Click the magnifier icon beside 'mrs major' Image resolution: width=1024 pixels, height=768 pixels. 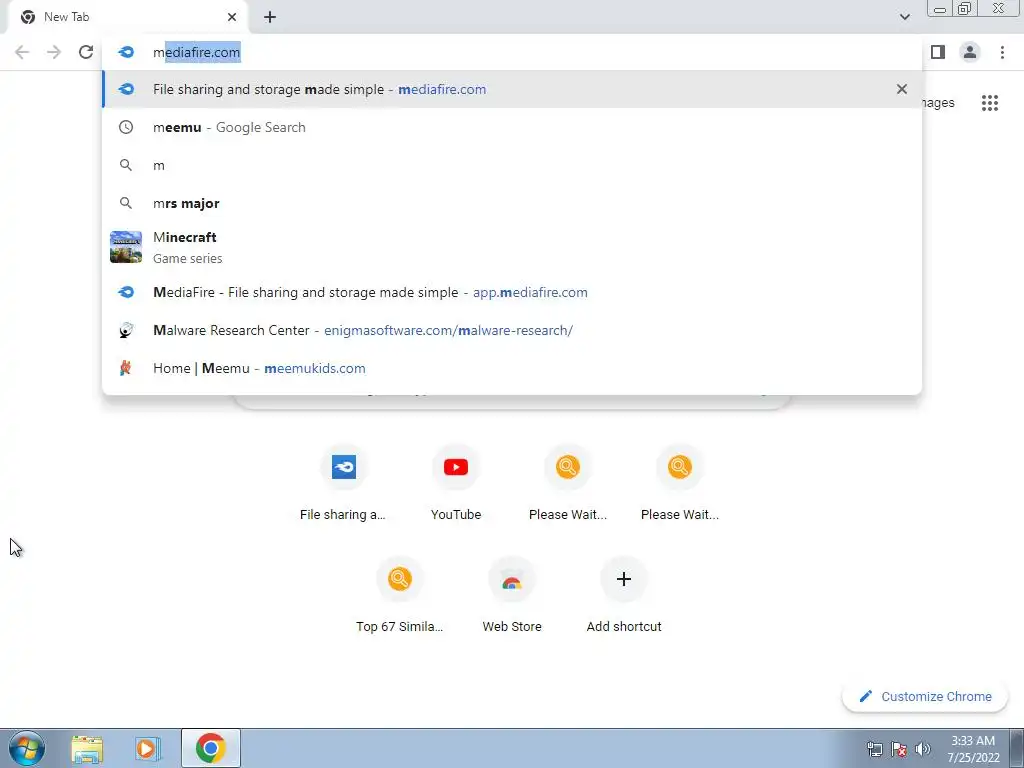(x=125, y=203)
